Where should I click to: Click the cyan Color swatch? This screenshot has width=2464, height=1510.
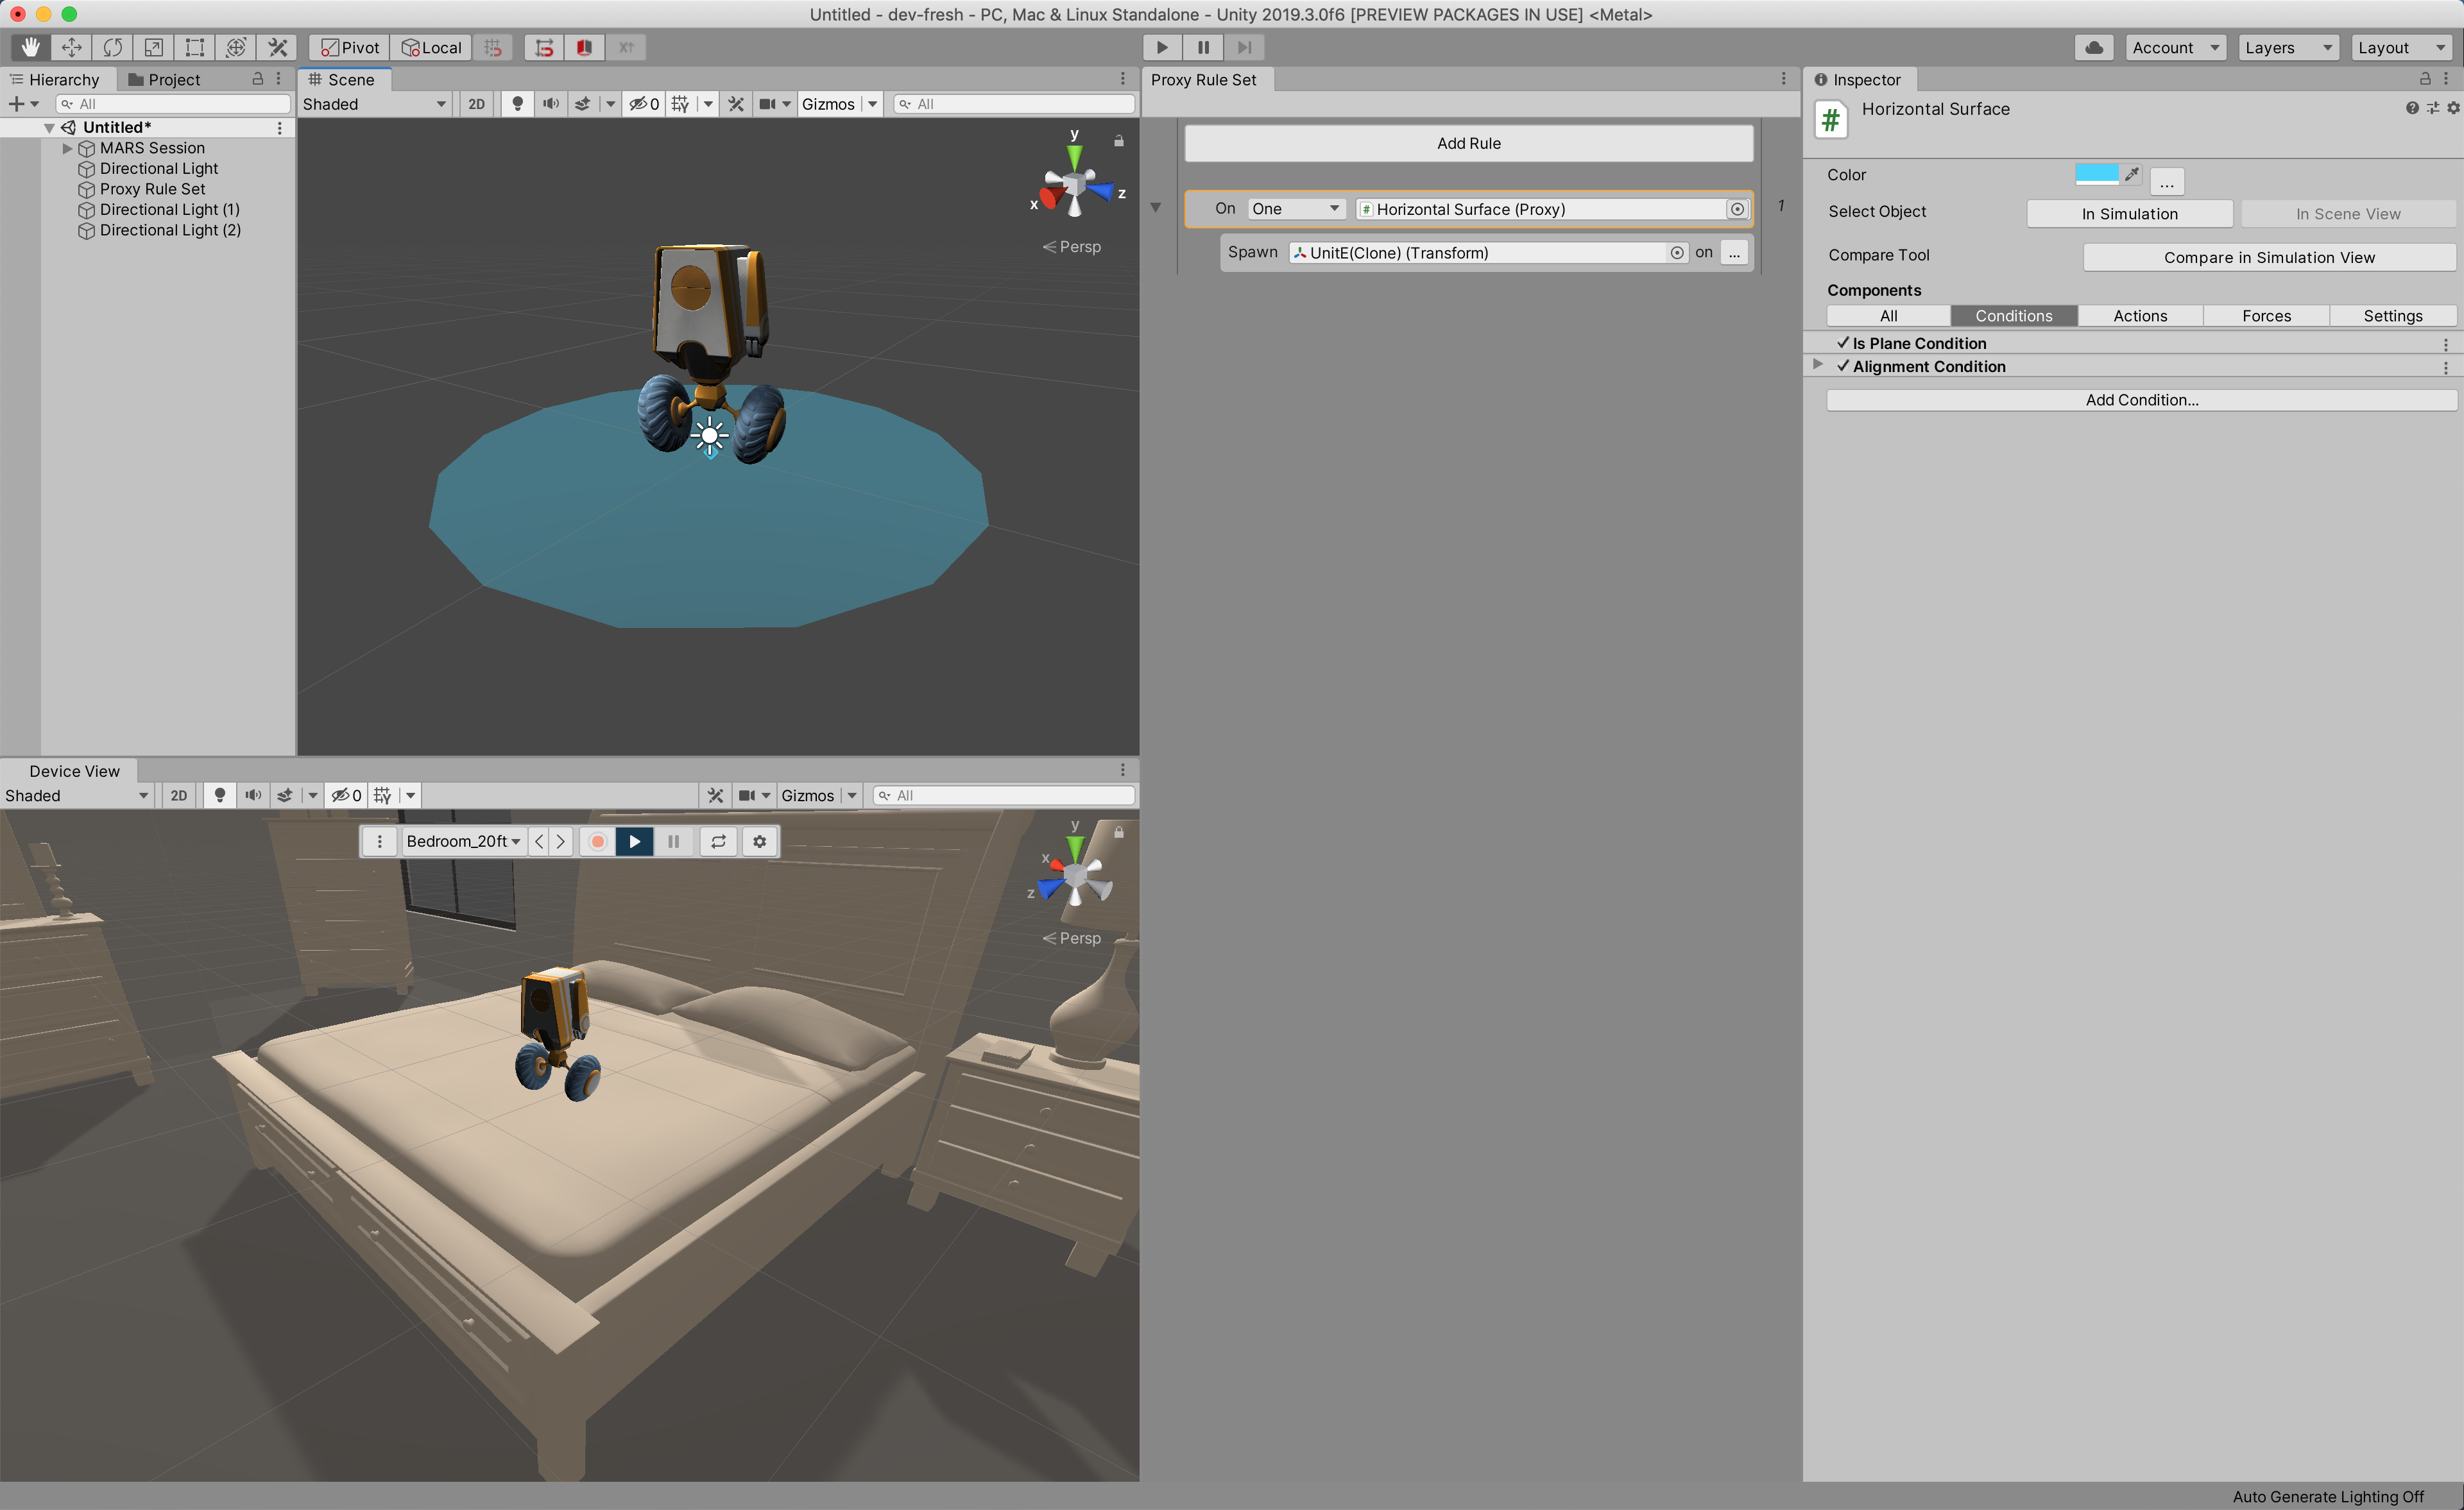click(x=2096, y=174)
